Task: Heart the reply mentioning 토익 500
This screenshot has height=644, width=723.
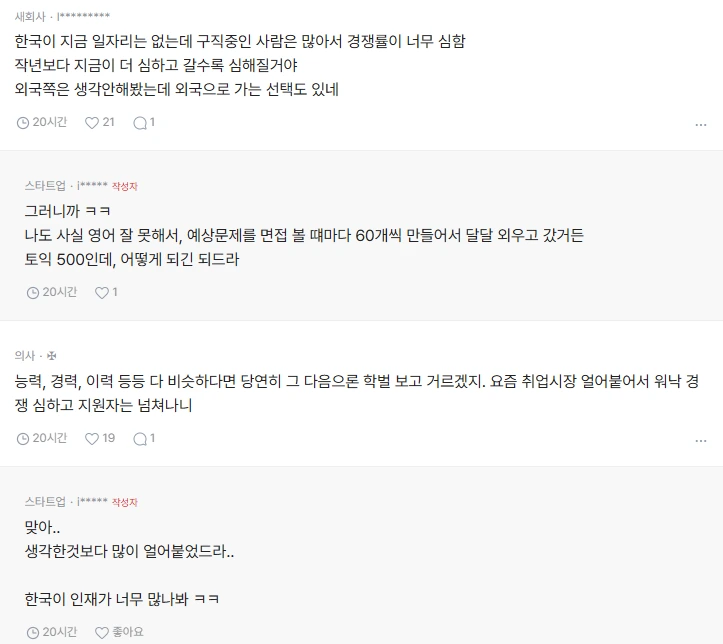Action: (101, 292)
